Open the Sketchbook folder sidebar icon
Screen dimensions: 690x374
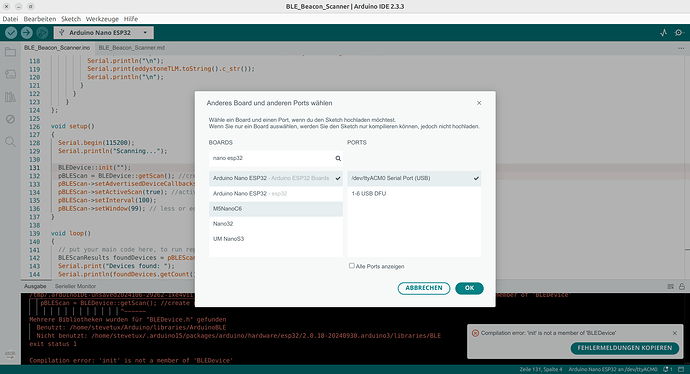click(x=10, y=52)
